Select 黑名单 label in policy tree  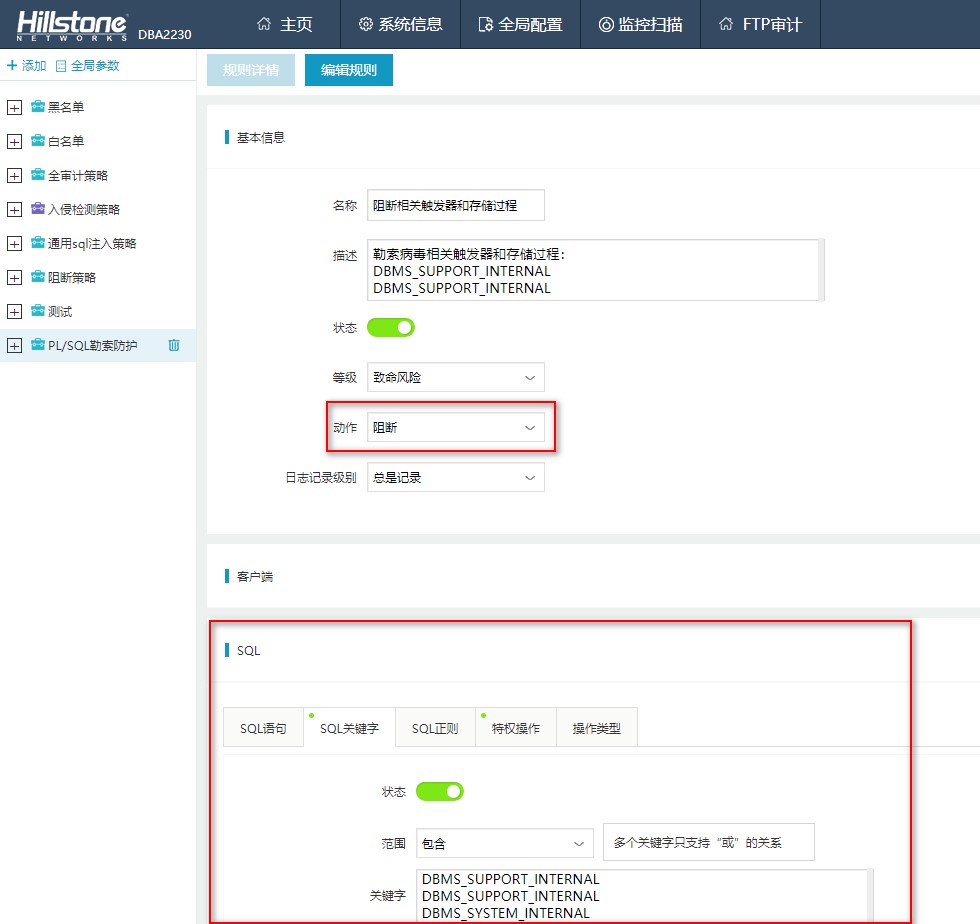tap(66, 107)
